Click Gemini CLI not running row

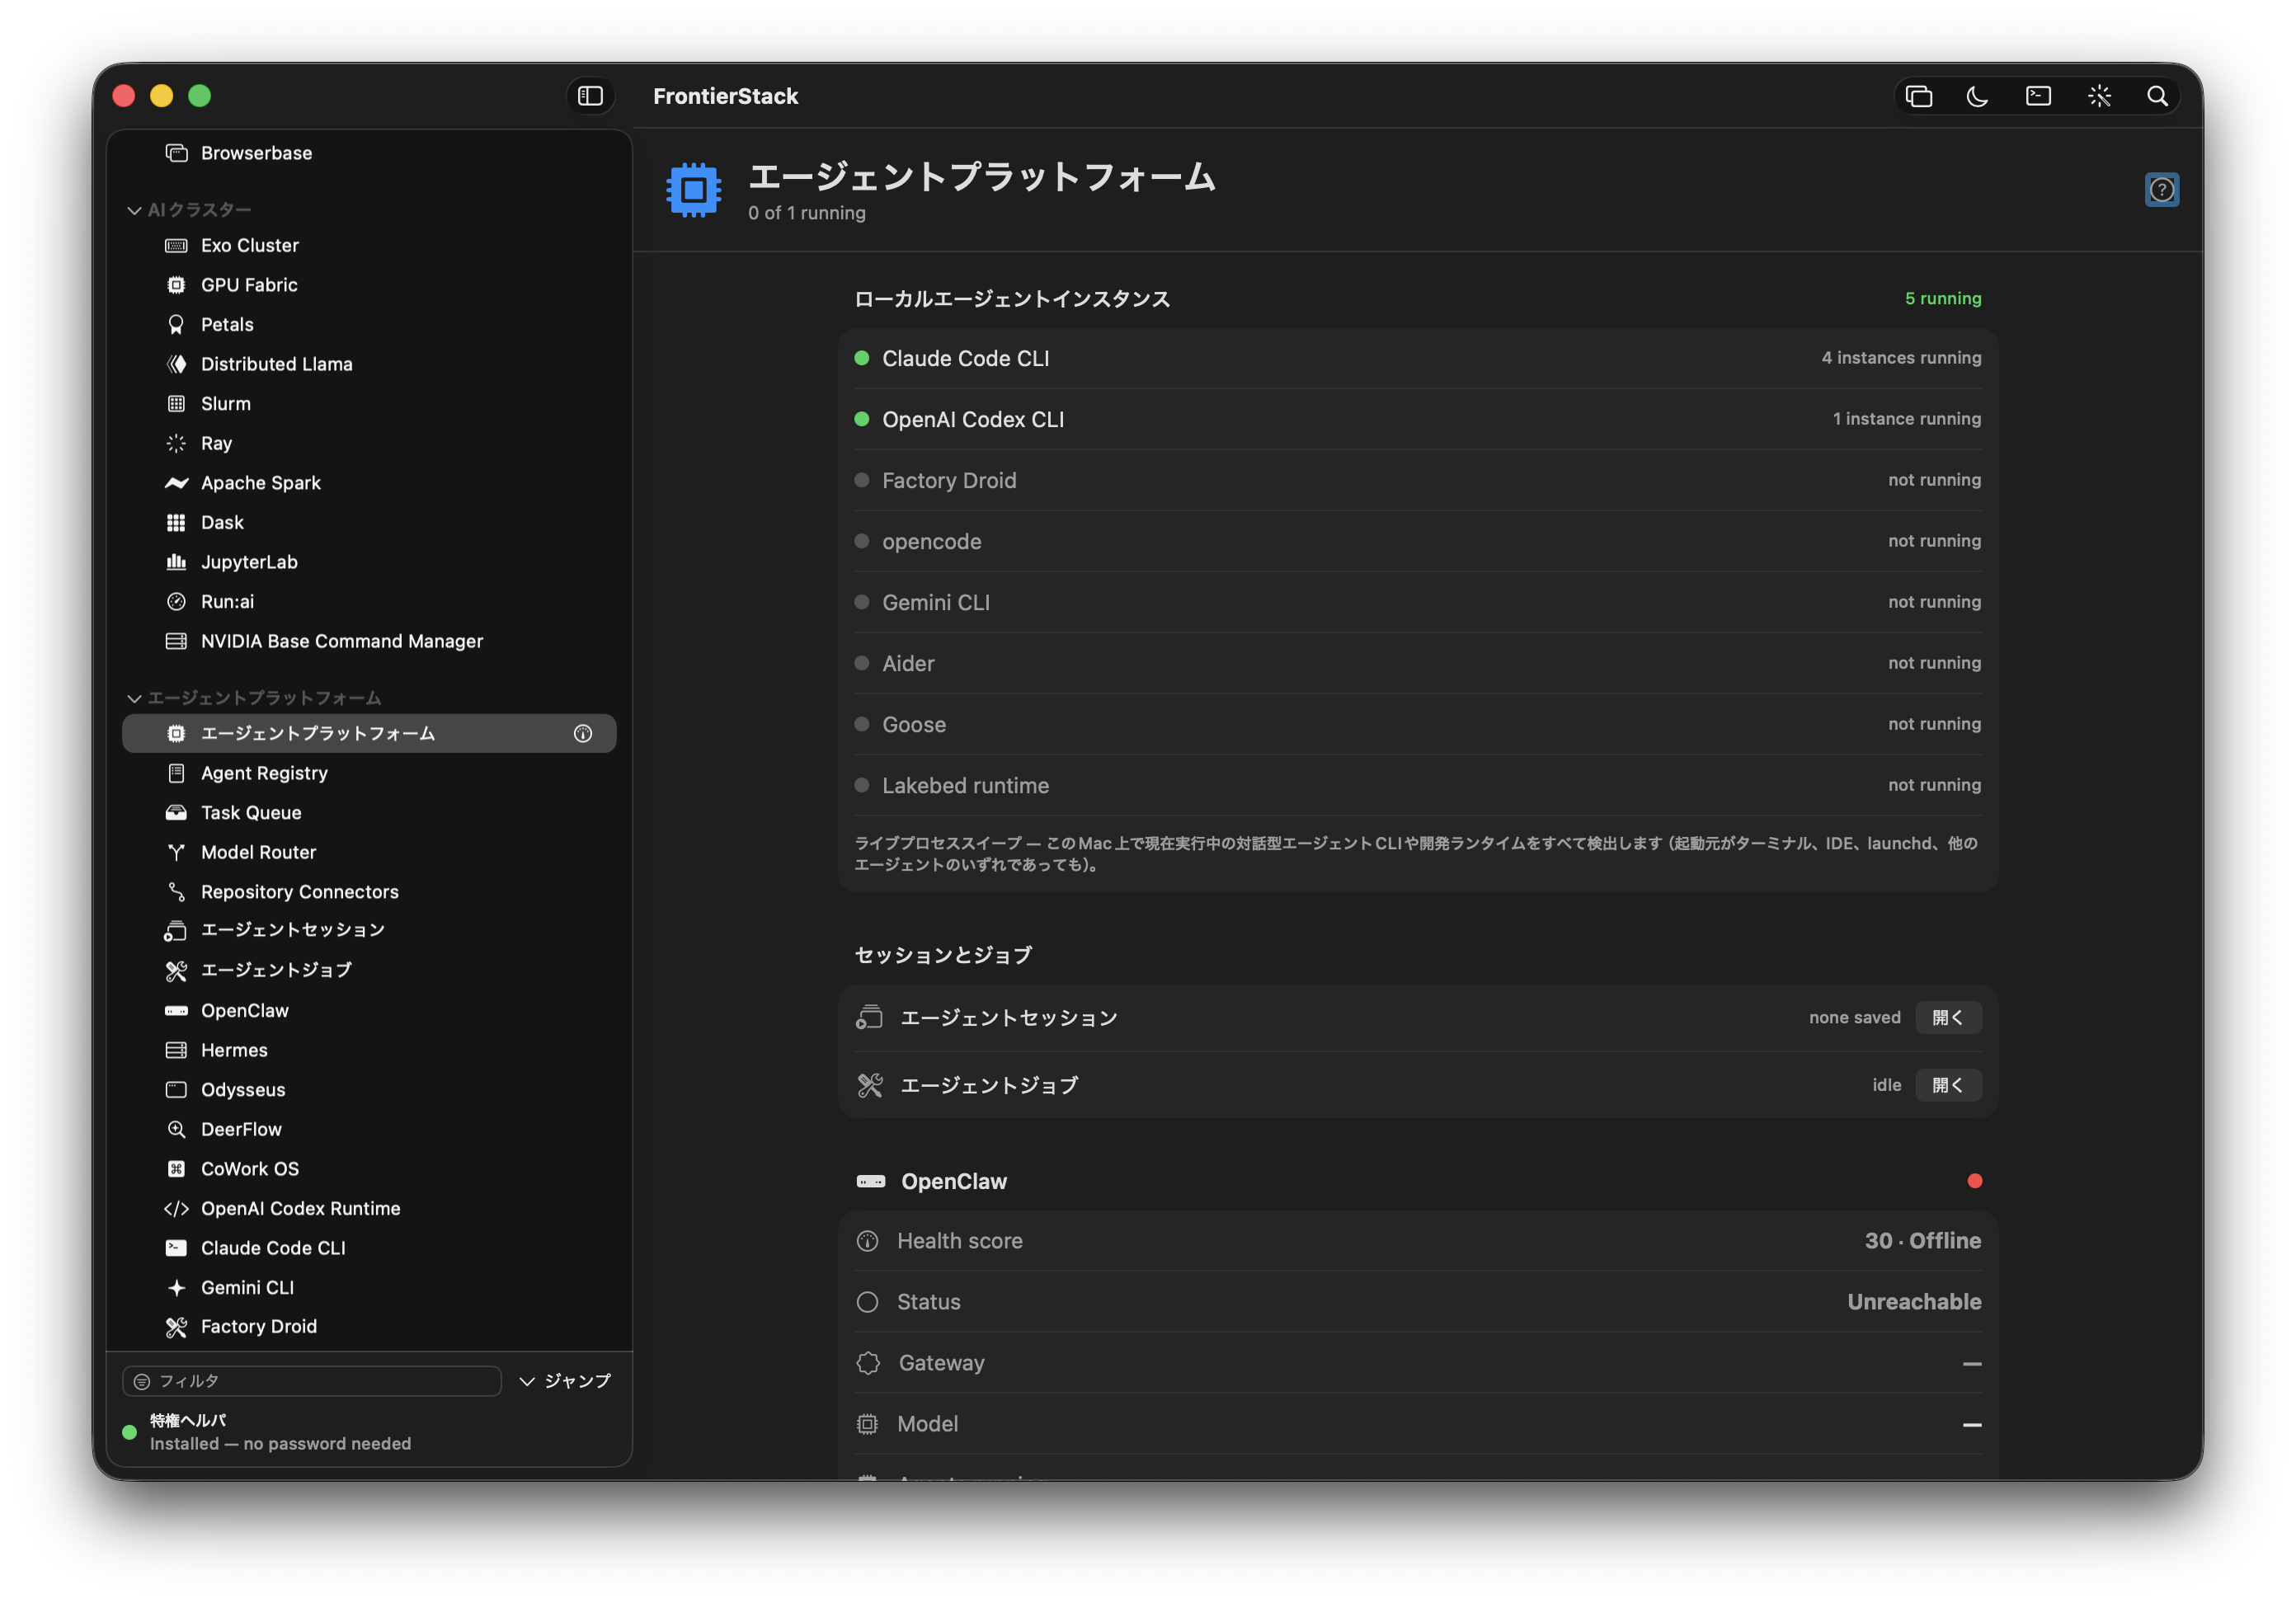pyautogui.click(x=1417, y=602)
